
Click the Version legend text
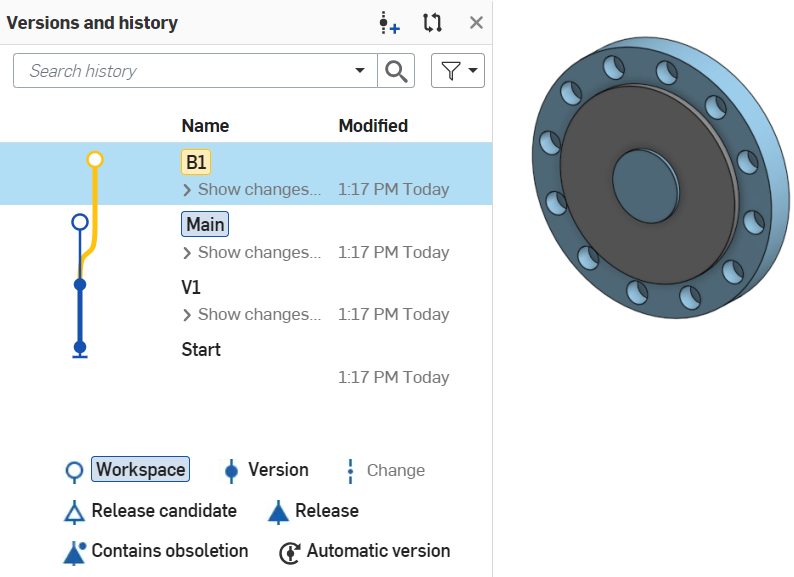(x=278, y=470)
